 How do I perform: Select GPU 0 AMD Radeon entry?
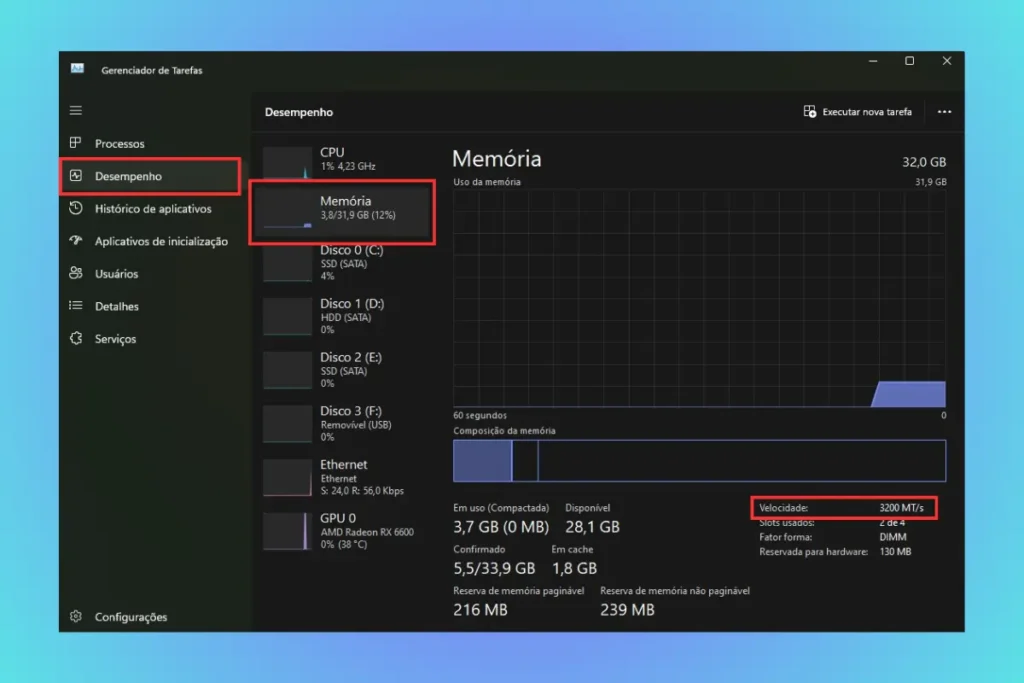[343, 530]
